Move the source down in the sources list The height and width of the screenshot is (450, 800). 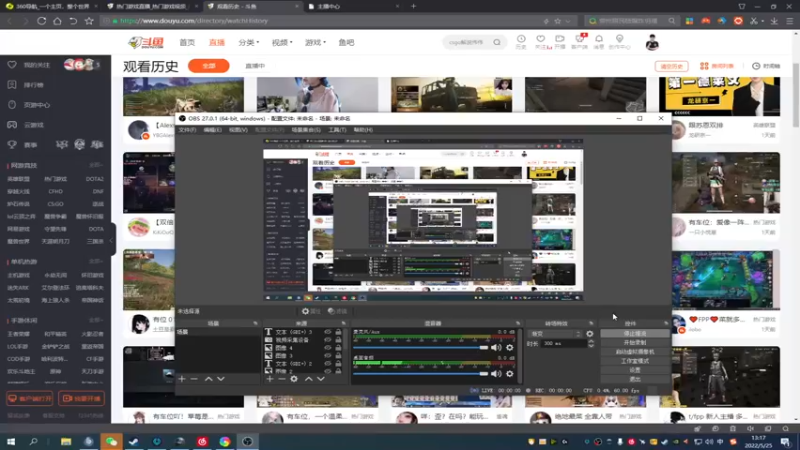pos(320,379)
